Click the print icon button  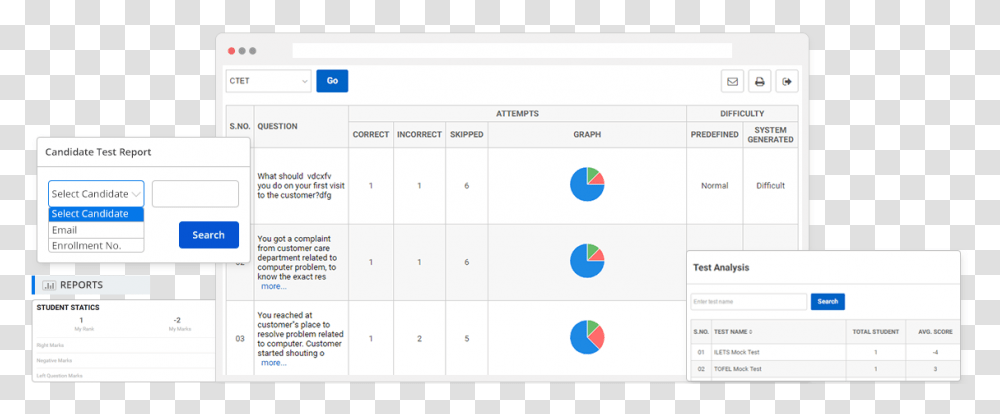(x=760, y=81)
